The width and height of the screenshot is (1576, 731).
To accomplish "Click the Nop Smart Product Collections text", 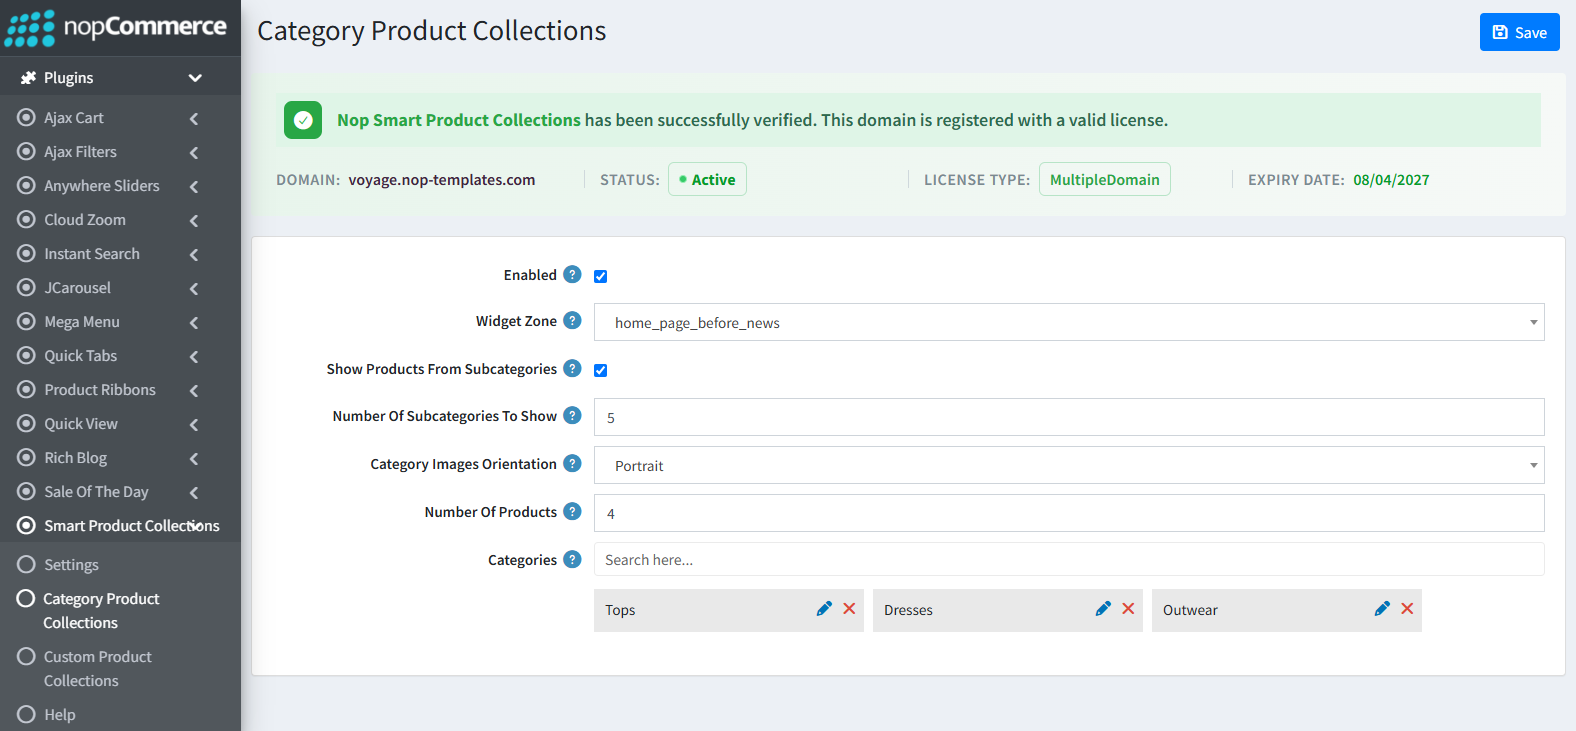I will (459, 120).
